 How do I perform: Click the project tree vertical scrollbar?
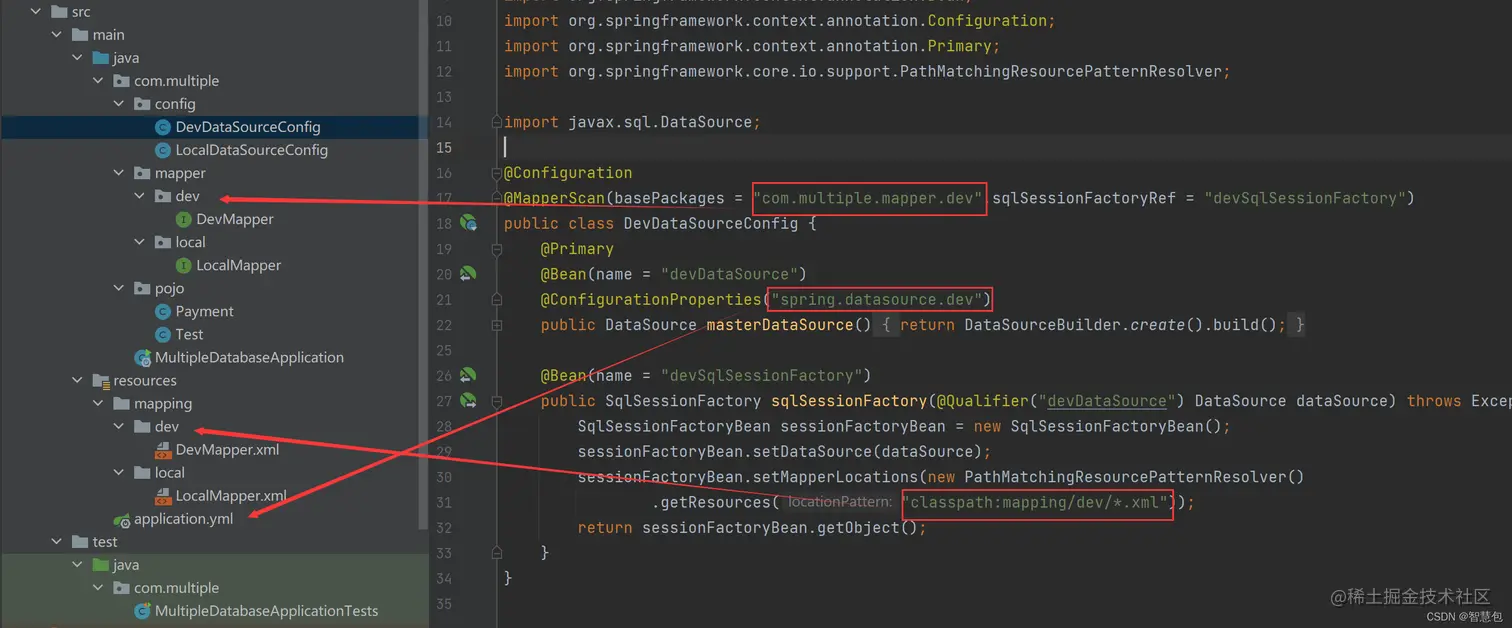[x=423, y=264]
